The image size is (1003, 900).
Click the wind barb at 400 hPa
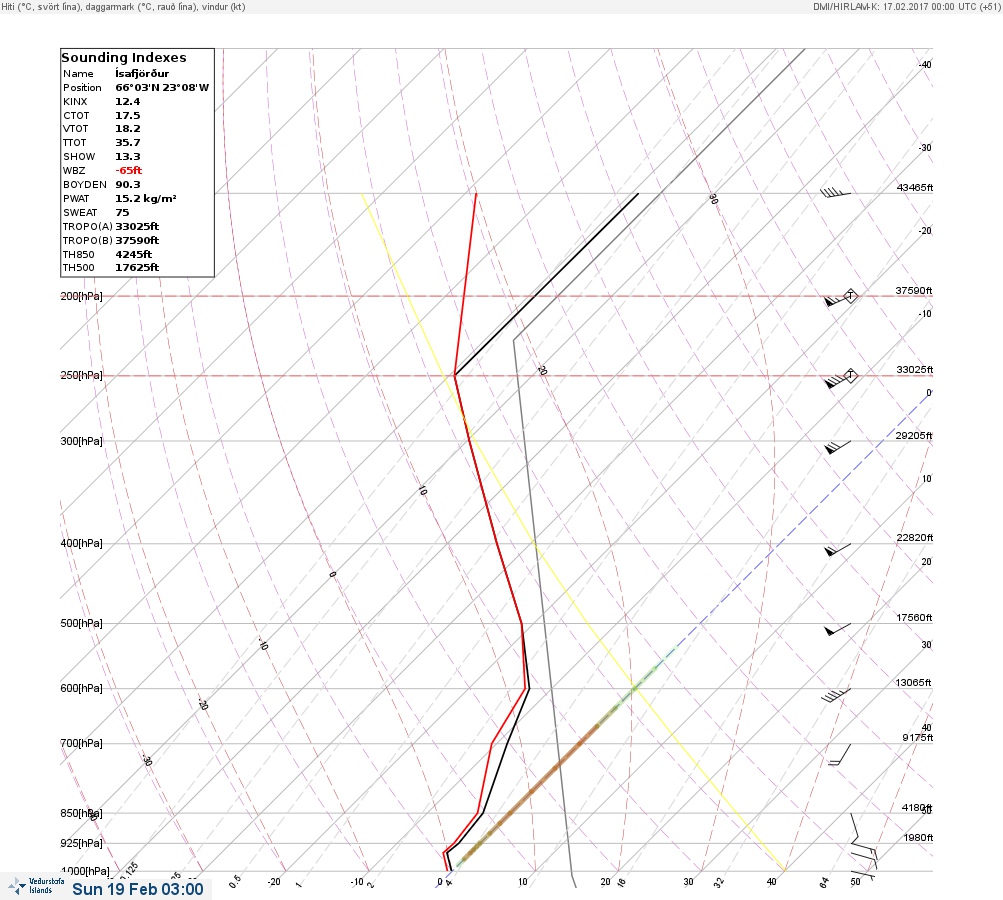click(837, 549)
